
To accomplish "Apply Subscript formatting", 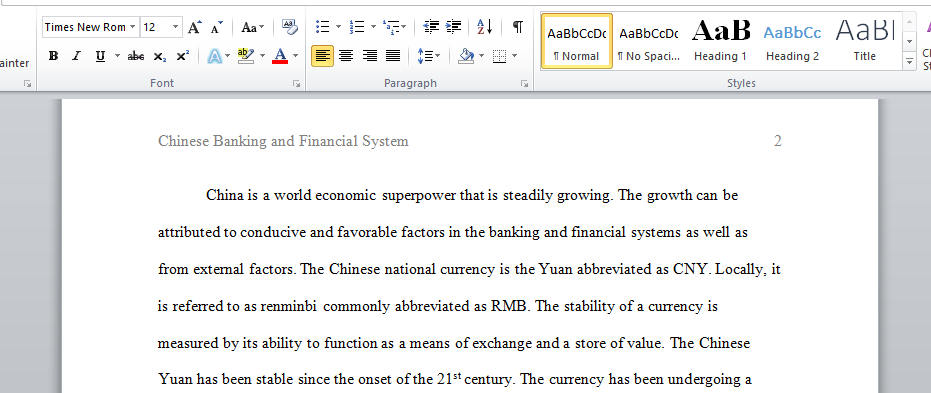I will (159, 56).
